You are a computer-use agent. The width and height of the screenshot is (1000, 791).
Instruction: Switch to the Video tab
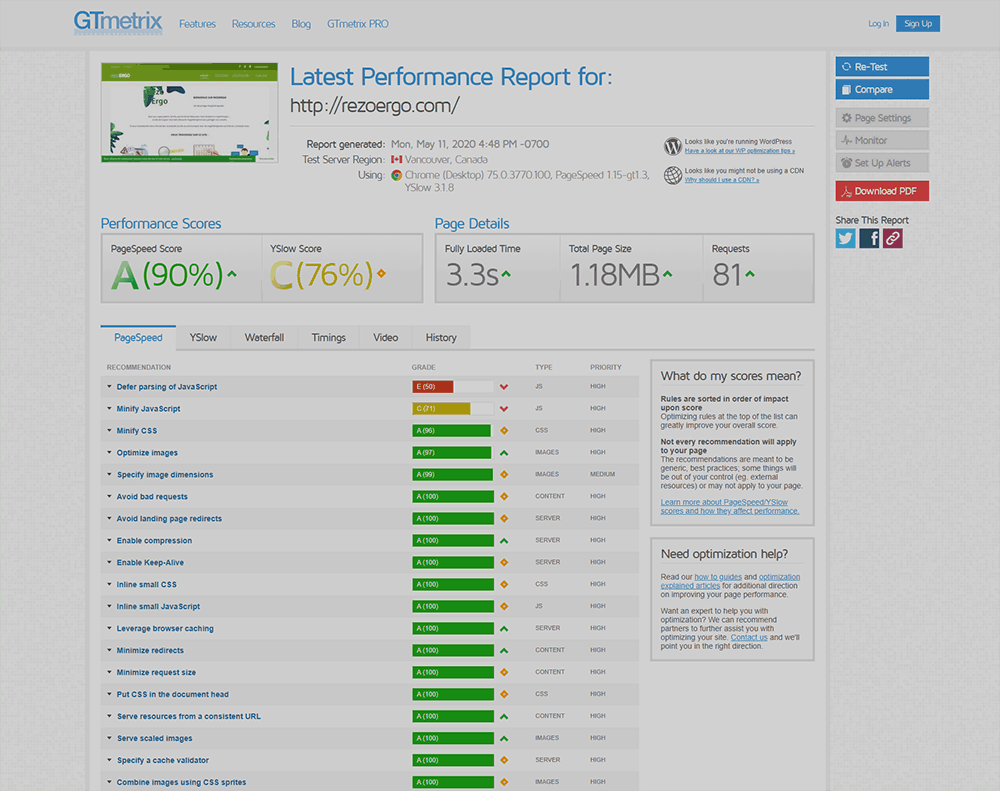click(385, 337)
